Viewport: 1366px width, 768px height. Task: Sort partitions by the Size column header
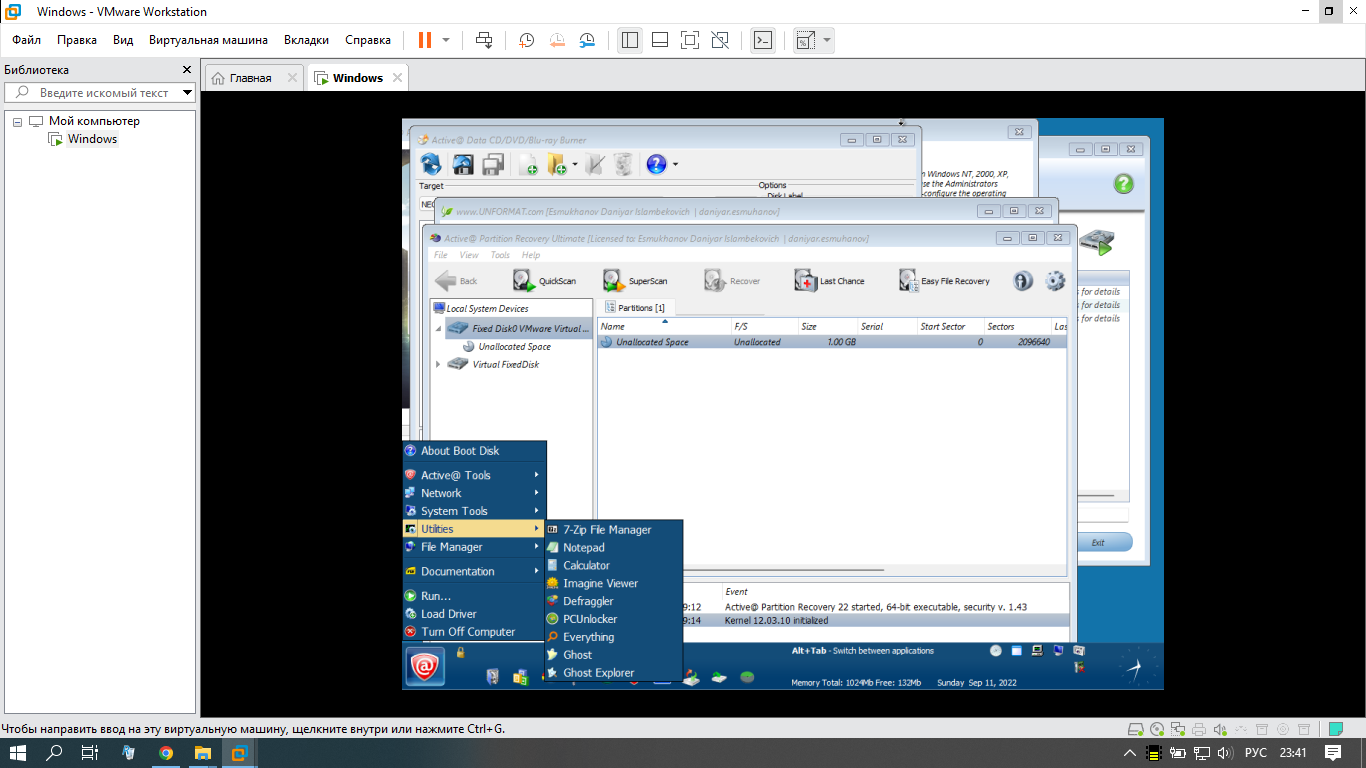click(826, 327)
